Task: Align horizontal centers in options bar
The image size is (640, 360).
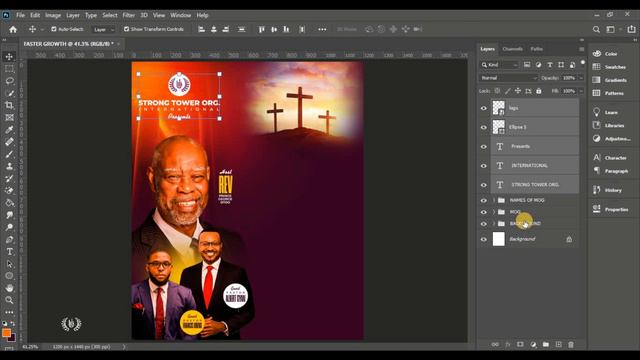Action: tap(213, 29)
